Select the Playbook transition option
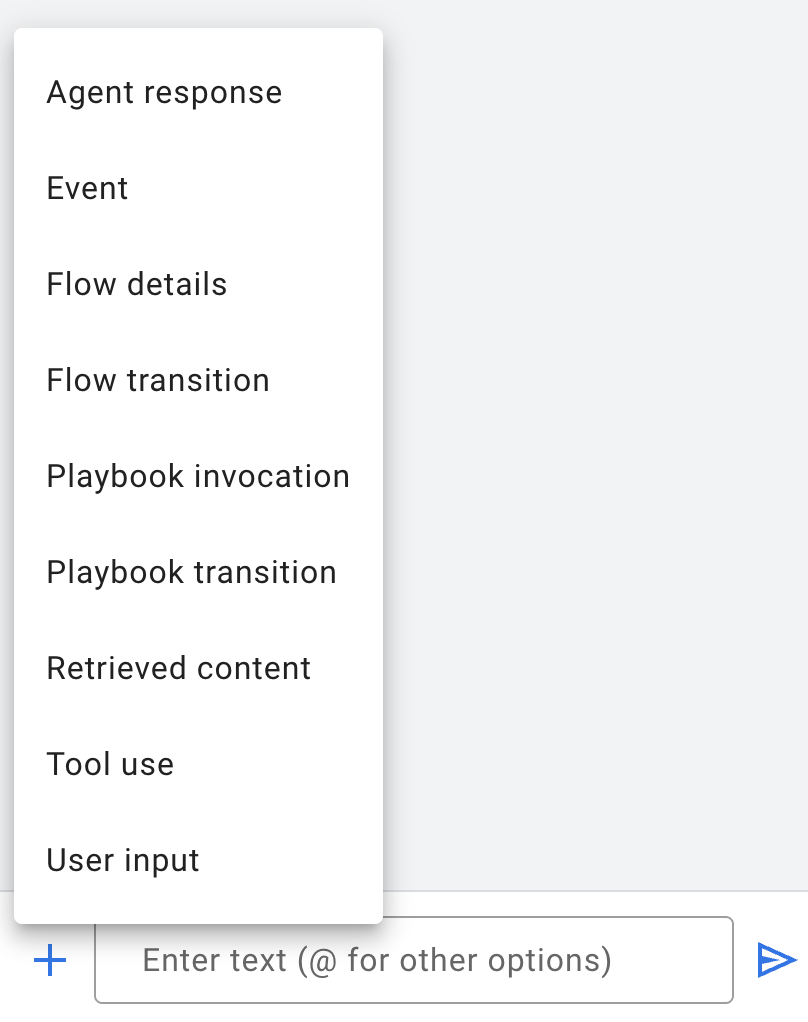 pyautogui.click(x=191, y=573)
